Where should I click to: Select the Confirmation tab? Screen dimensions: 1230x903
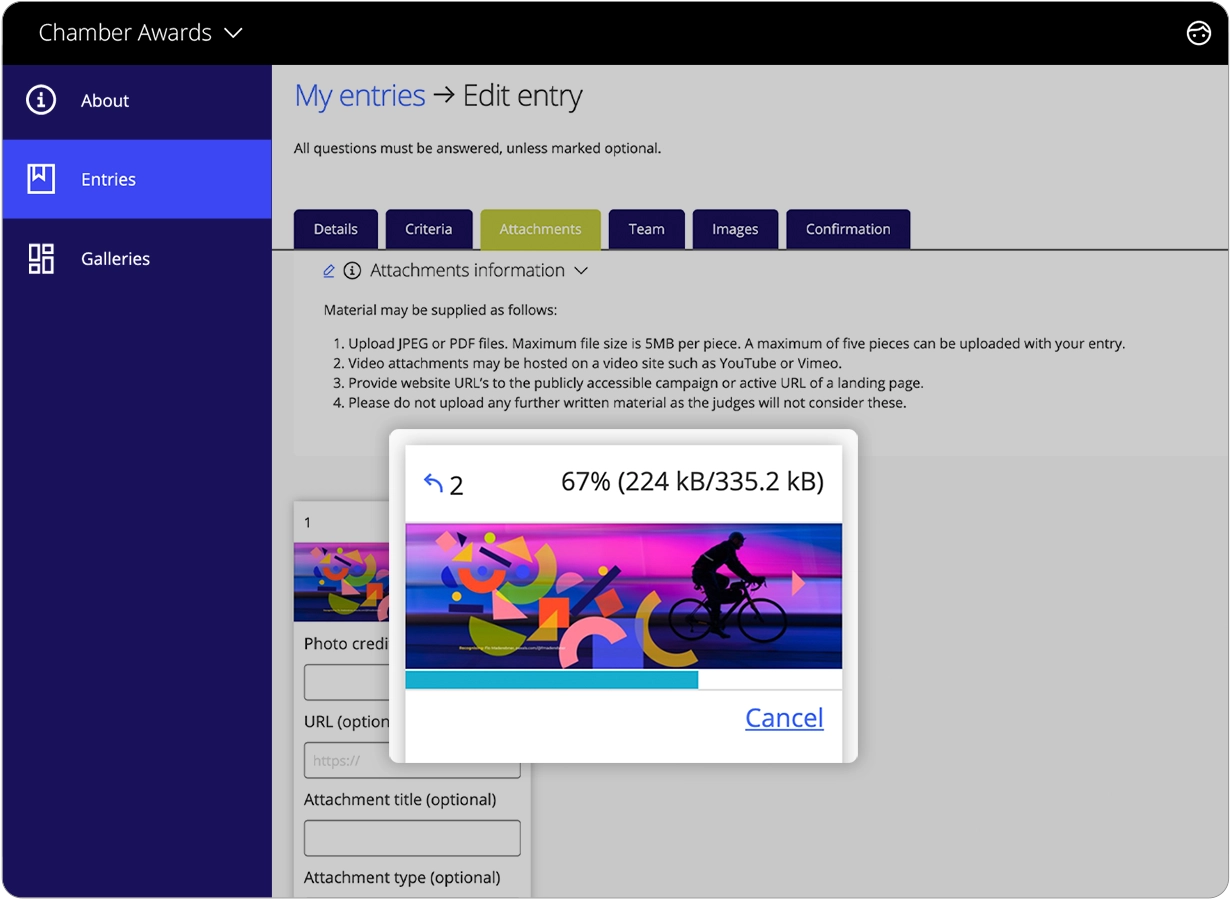point(848,229)
